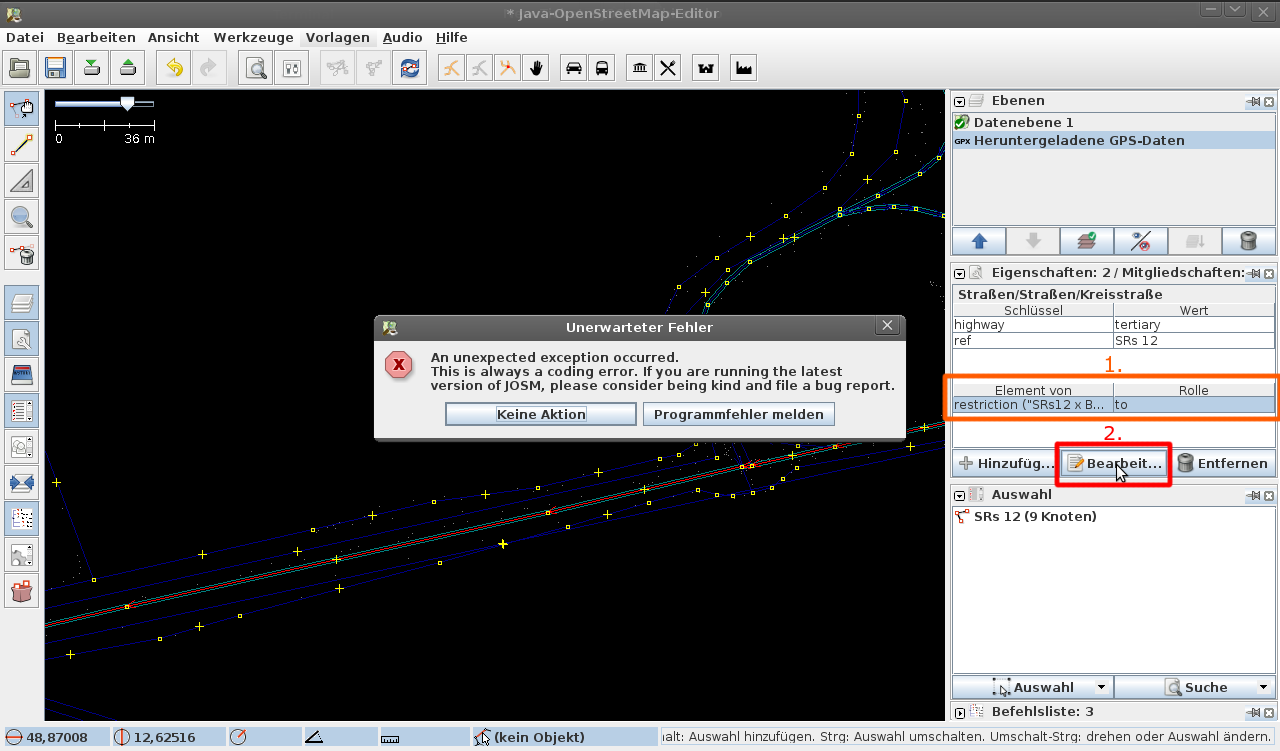
Task: Toggle visibility of the selected layer
Action: point(1140,241)
